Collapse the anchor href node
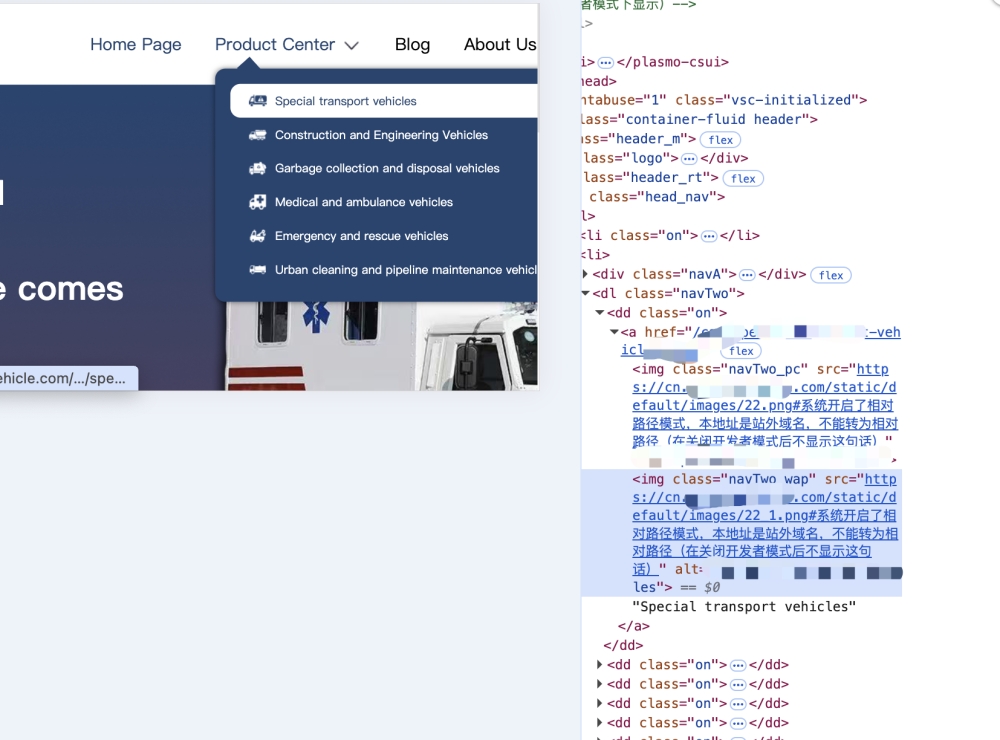Image resolution: width=1000 pixels, height=740 pixels. [x=614, y=332]
